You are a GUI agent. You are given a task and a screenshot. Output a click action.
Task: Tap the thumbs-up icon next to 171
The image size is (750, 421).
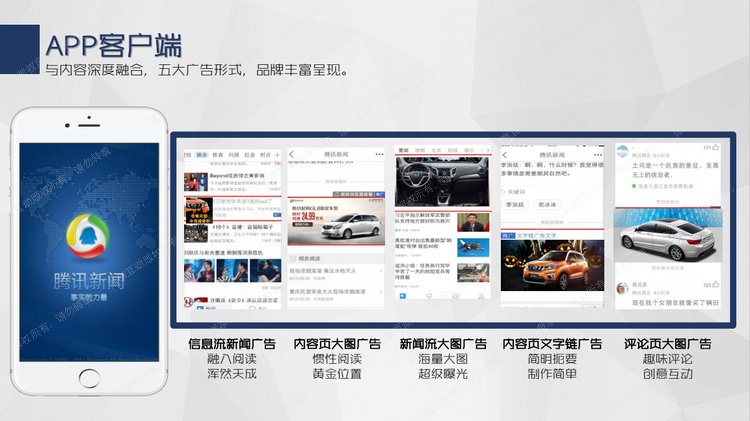click(716, 147)
